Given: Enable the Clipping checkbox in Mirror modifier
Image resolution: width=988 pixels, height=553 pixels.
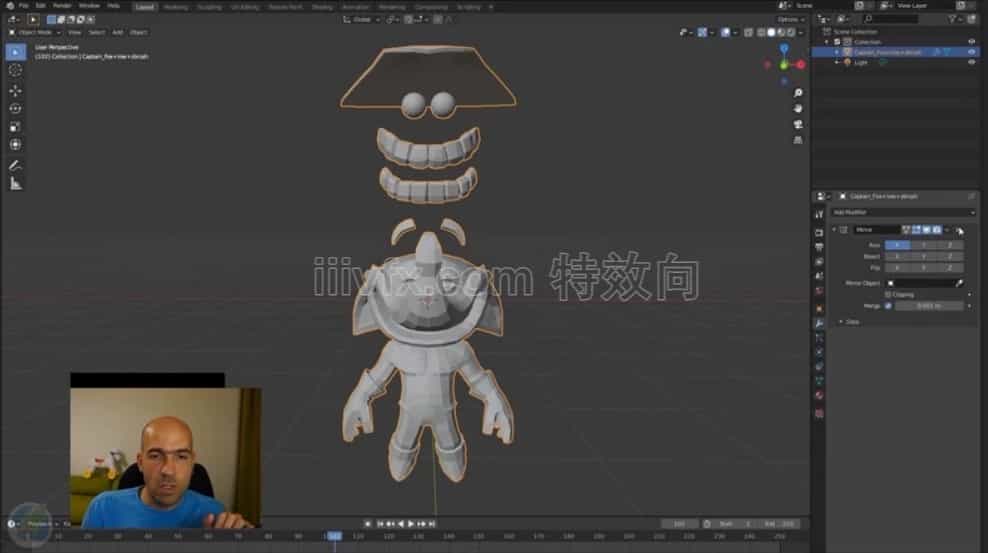Looking at the screenshot, I should [888, 295].
